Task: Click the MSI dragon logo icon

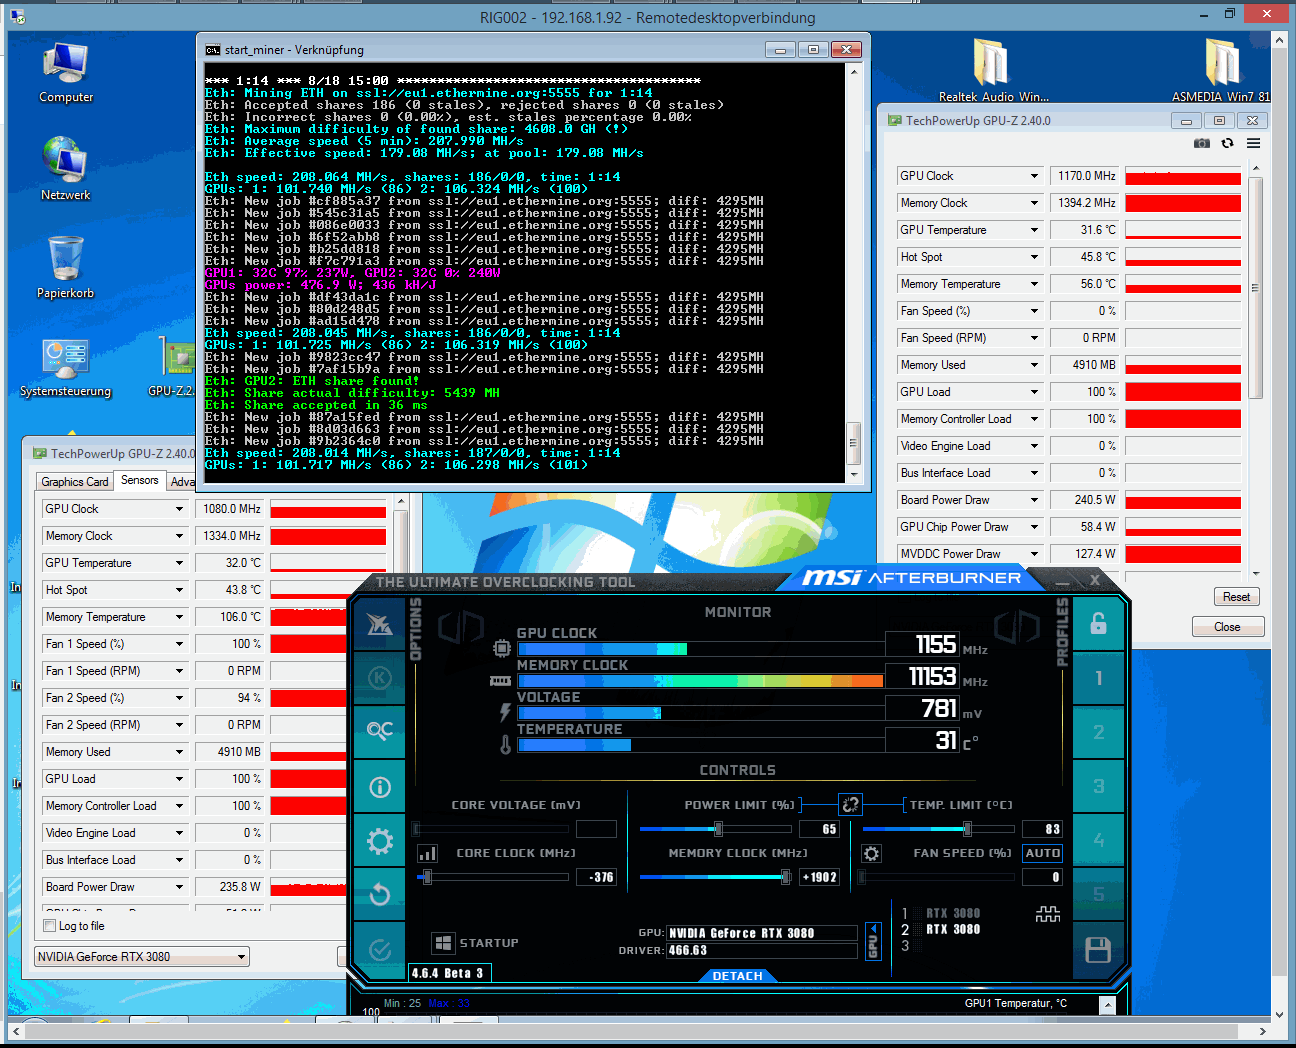Action: (x=380, y=624)
